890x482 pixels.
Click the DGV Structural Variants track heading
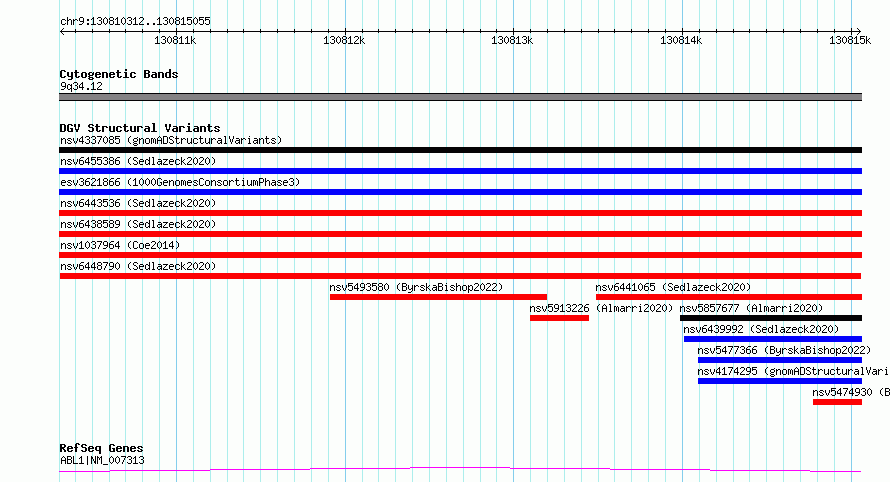pyautogui.click(x=140, y=128)
